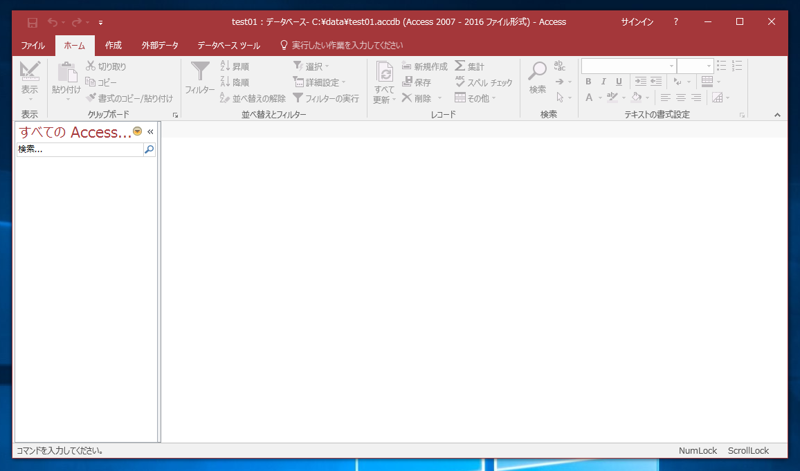Click the background fill bucket swatch

636,97
